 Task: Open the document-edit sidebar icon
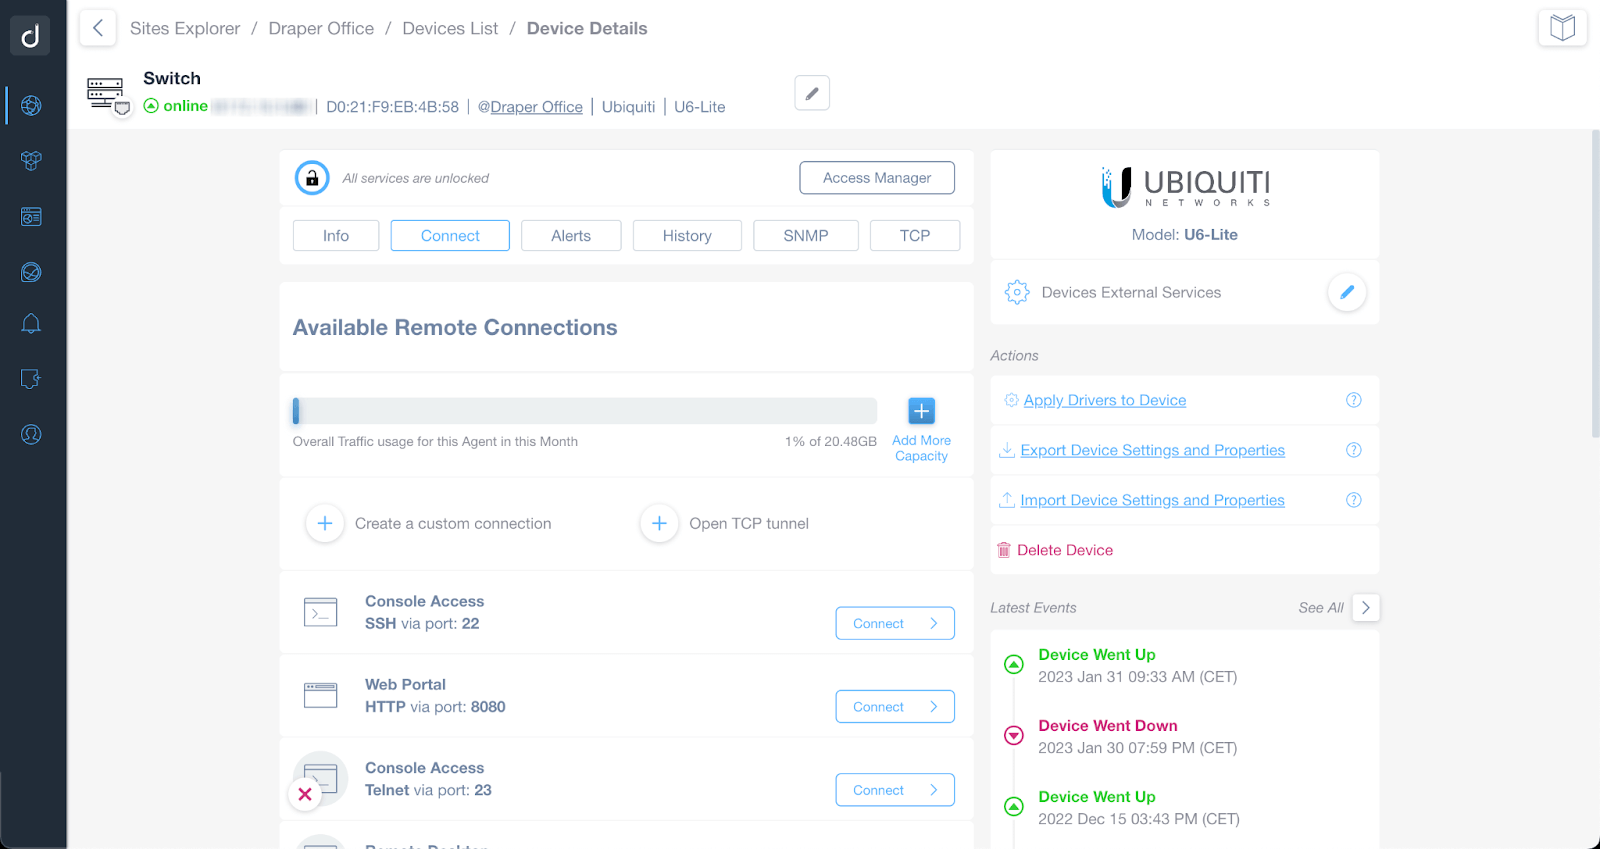coord(31,379)
